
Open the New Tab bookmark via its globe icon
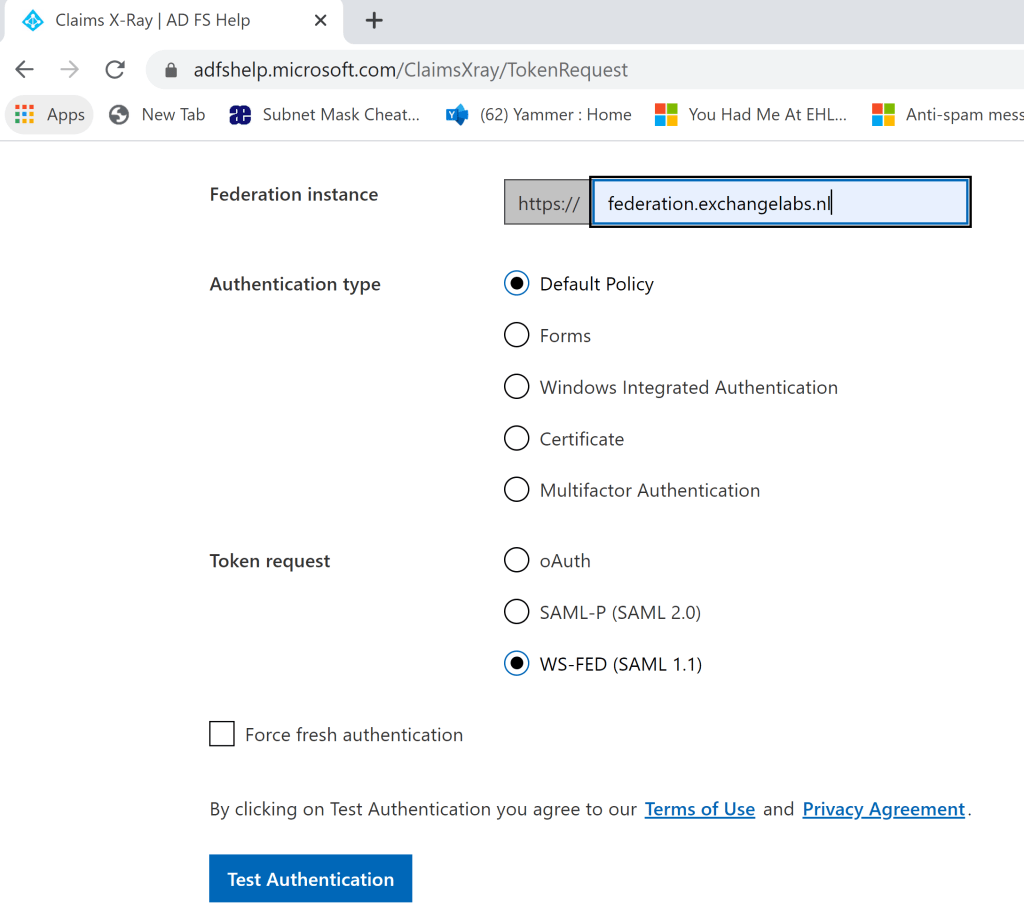click(x=118, y=114)
